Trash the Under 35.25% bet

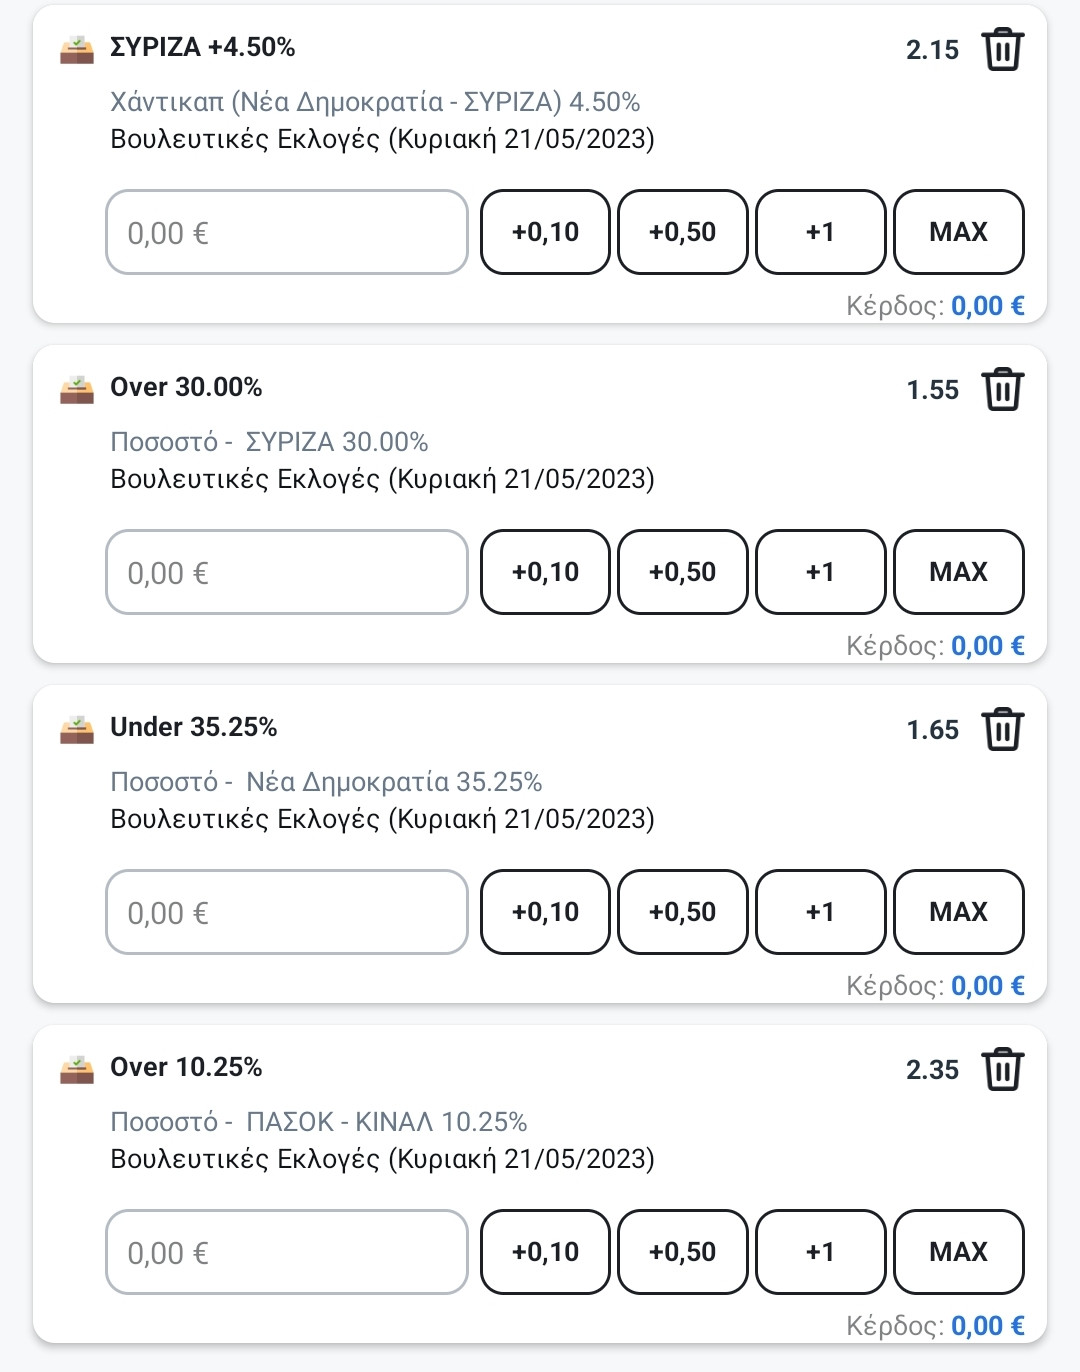(x=1002, y=730)
